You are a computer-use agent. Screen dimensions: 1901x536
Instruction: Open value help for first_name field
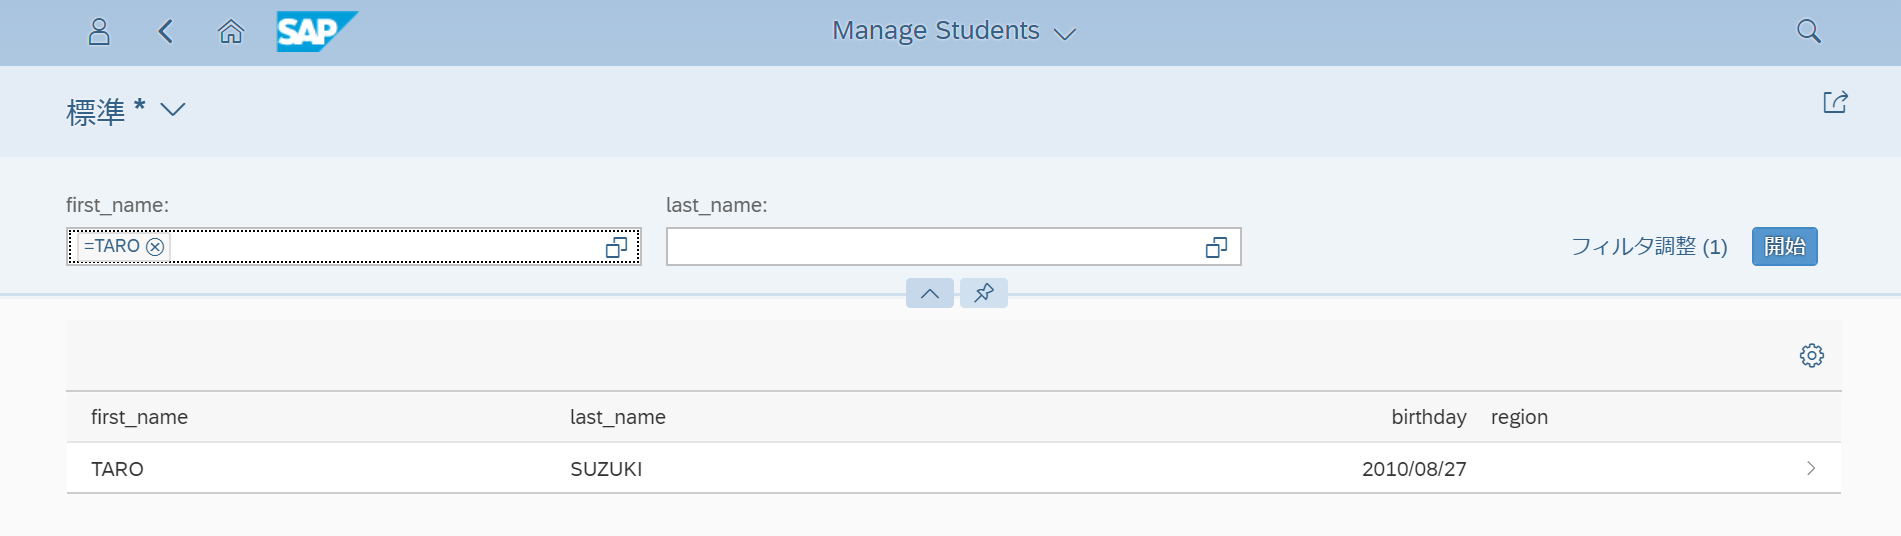[617, 247]
